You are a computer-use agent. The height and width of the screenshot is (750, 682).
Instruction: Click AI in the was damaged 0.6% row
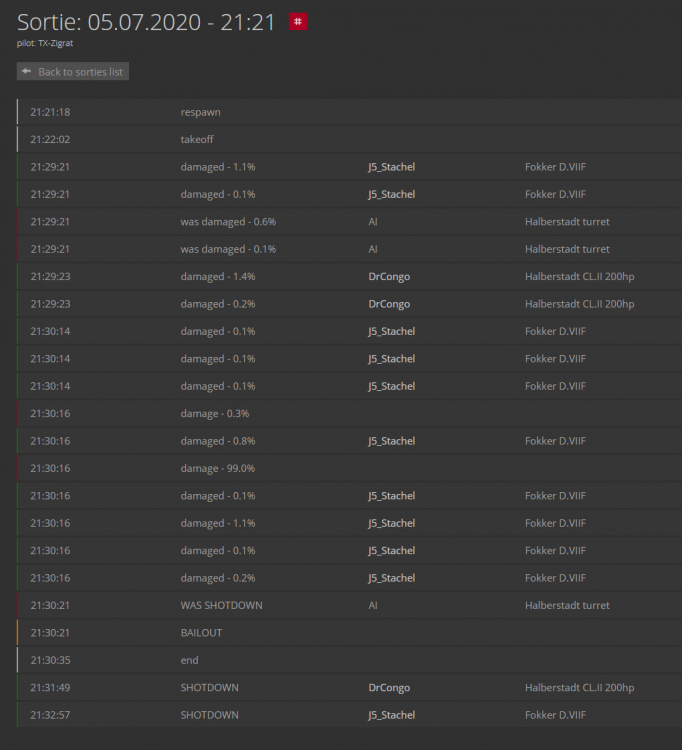tap(373, 222)
